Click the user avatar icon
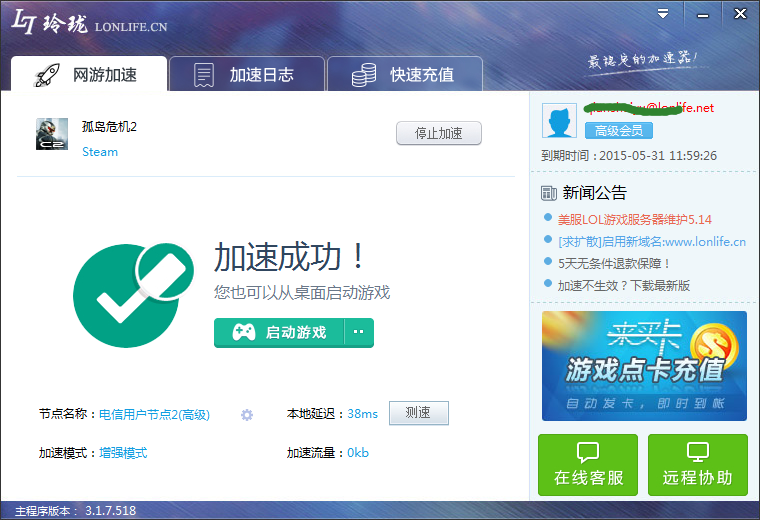This screenshot has width=760, height=520. [559, 121]
